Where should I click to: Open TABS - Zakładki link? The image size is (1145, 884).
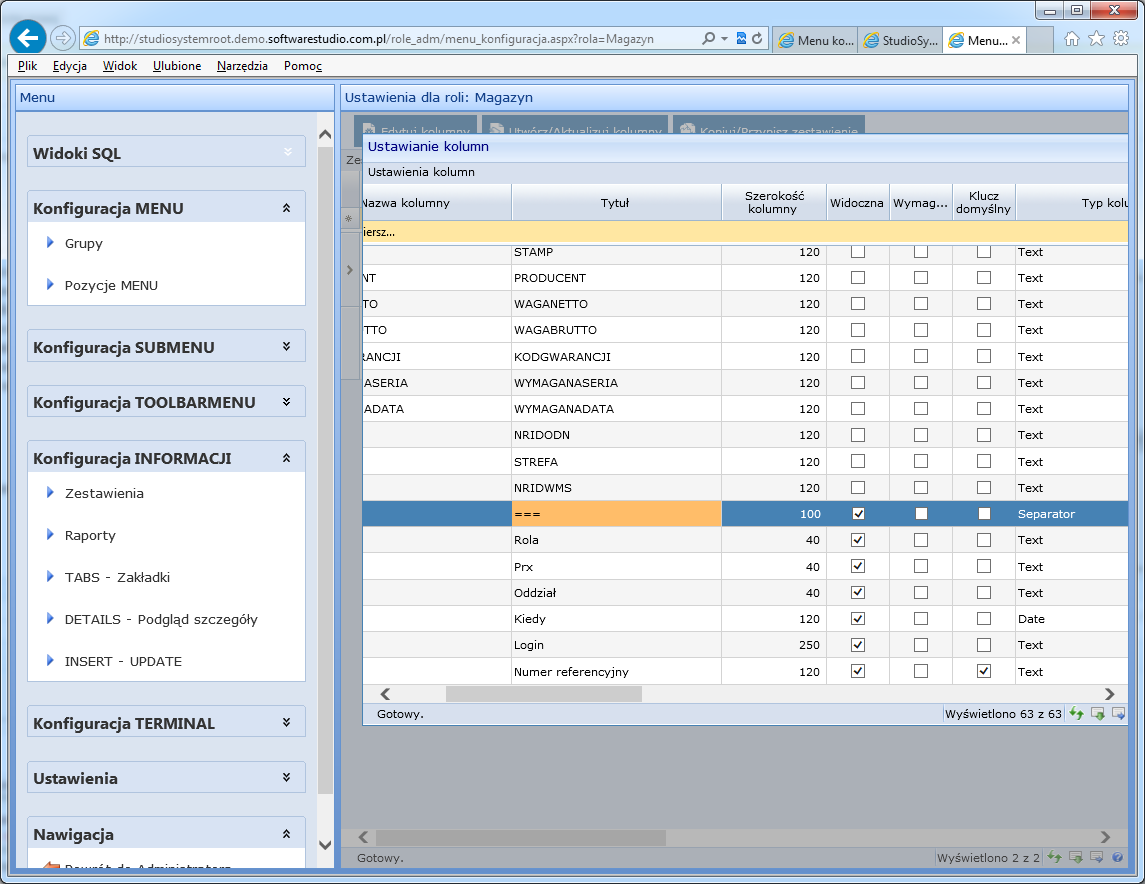pos(117,577)
